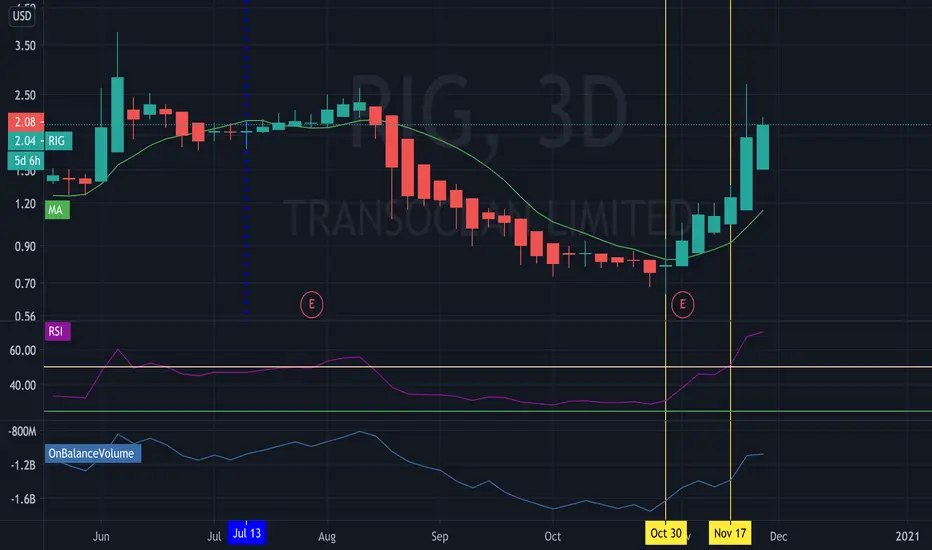The width and height of the screenshot is (932, 550).
Task: Click the -1.2B volume axis value
Action: pyautogui.click(x=23, y=465)
